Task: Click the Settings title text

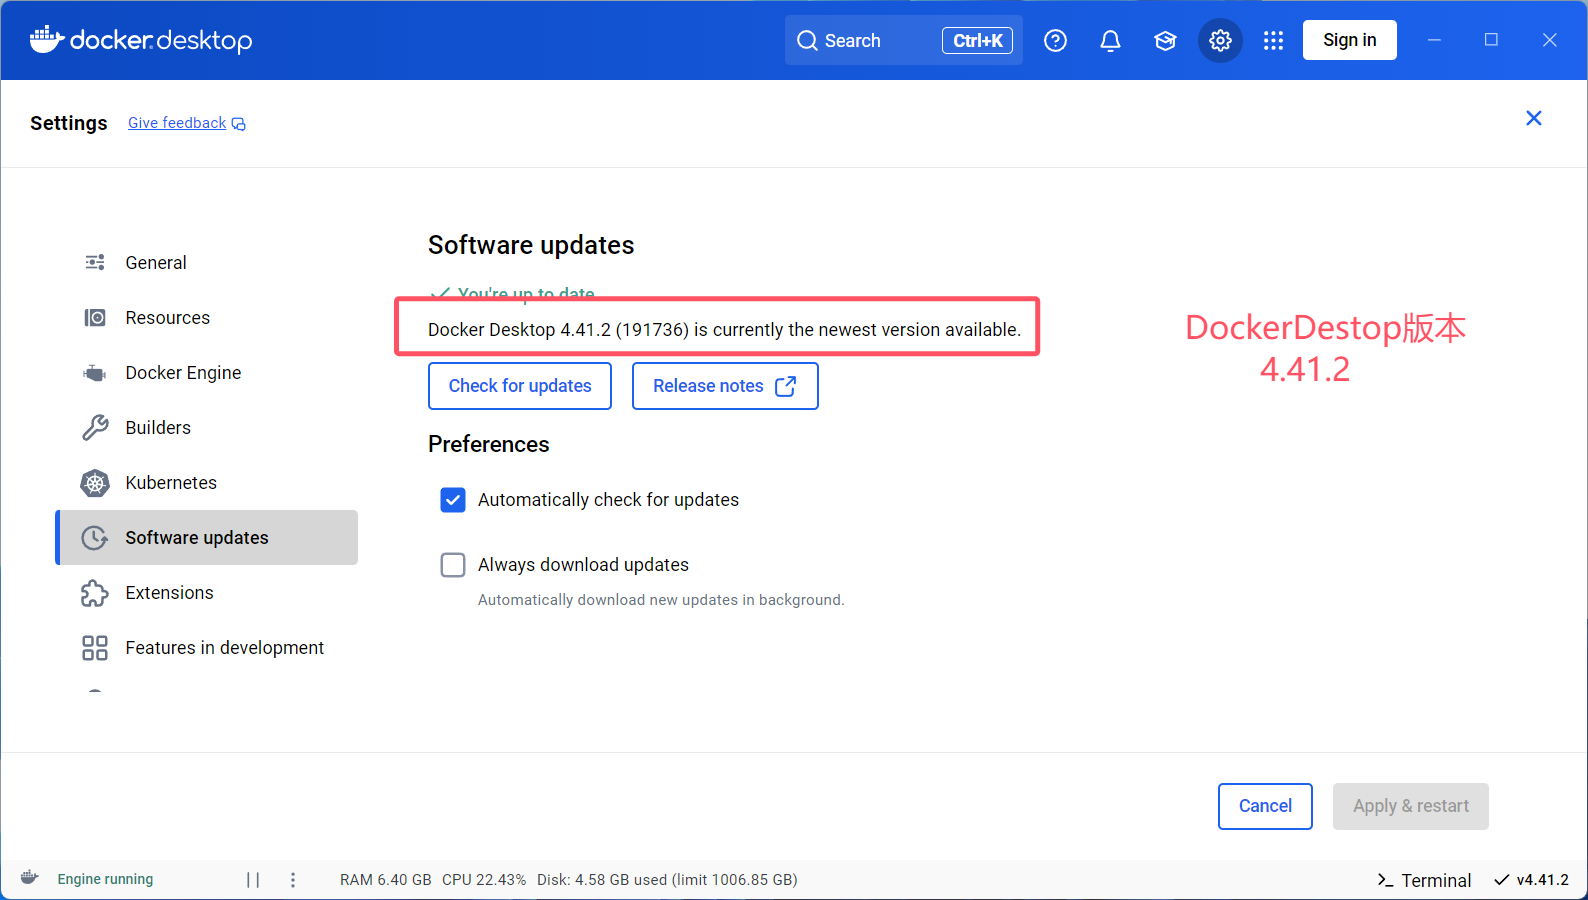Action: pos(69,123)
